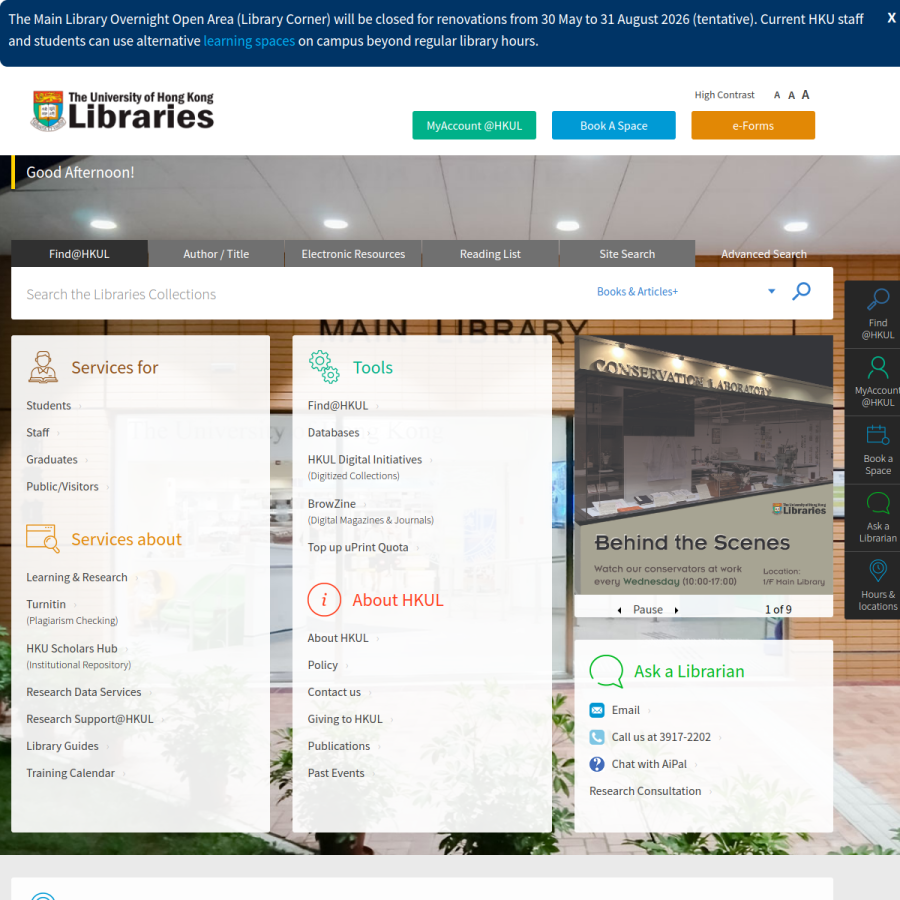This screenshot has width=900, height=900.
Task: Open BrowZine digital magazines link
Action: pyautogui.click(x=332, y=503)
